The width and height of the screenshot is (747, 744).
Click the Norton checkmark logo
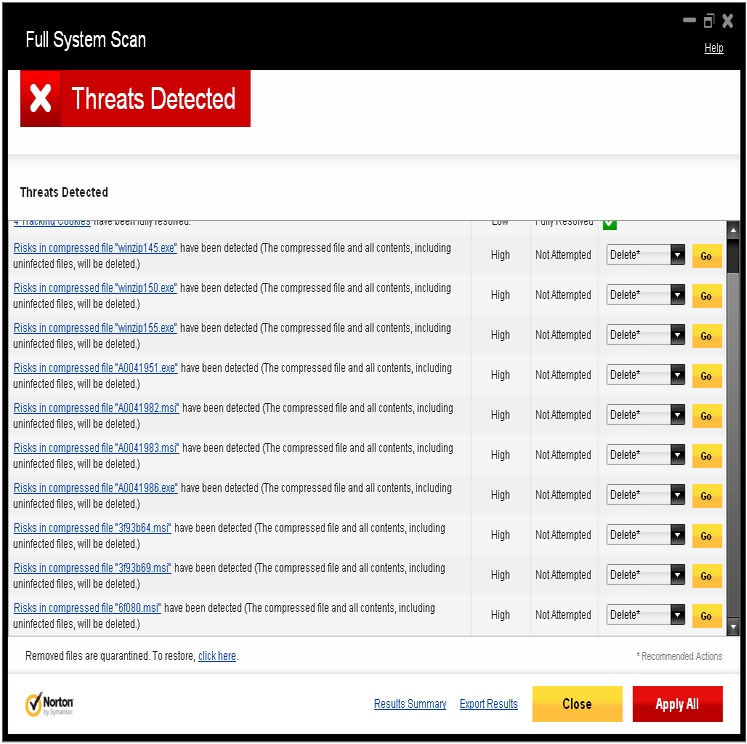click(34, 704)
